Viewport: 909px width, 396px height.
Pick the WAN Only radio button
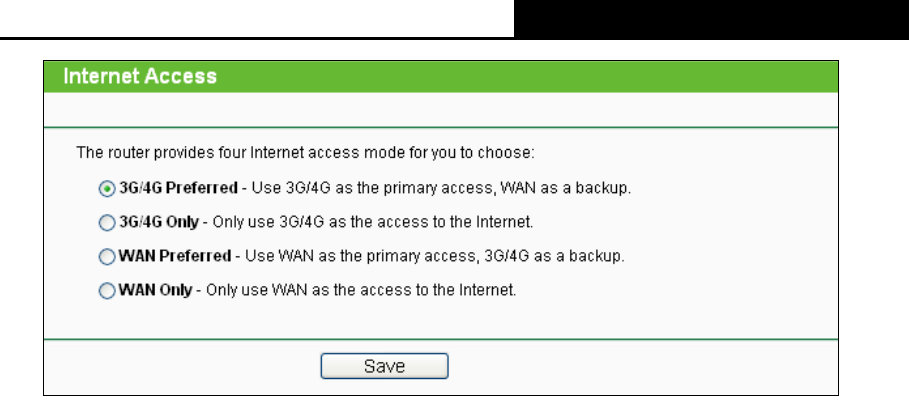107,290
